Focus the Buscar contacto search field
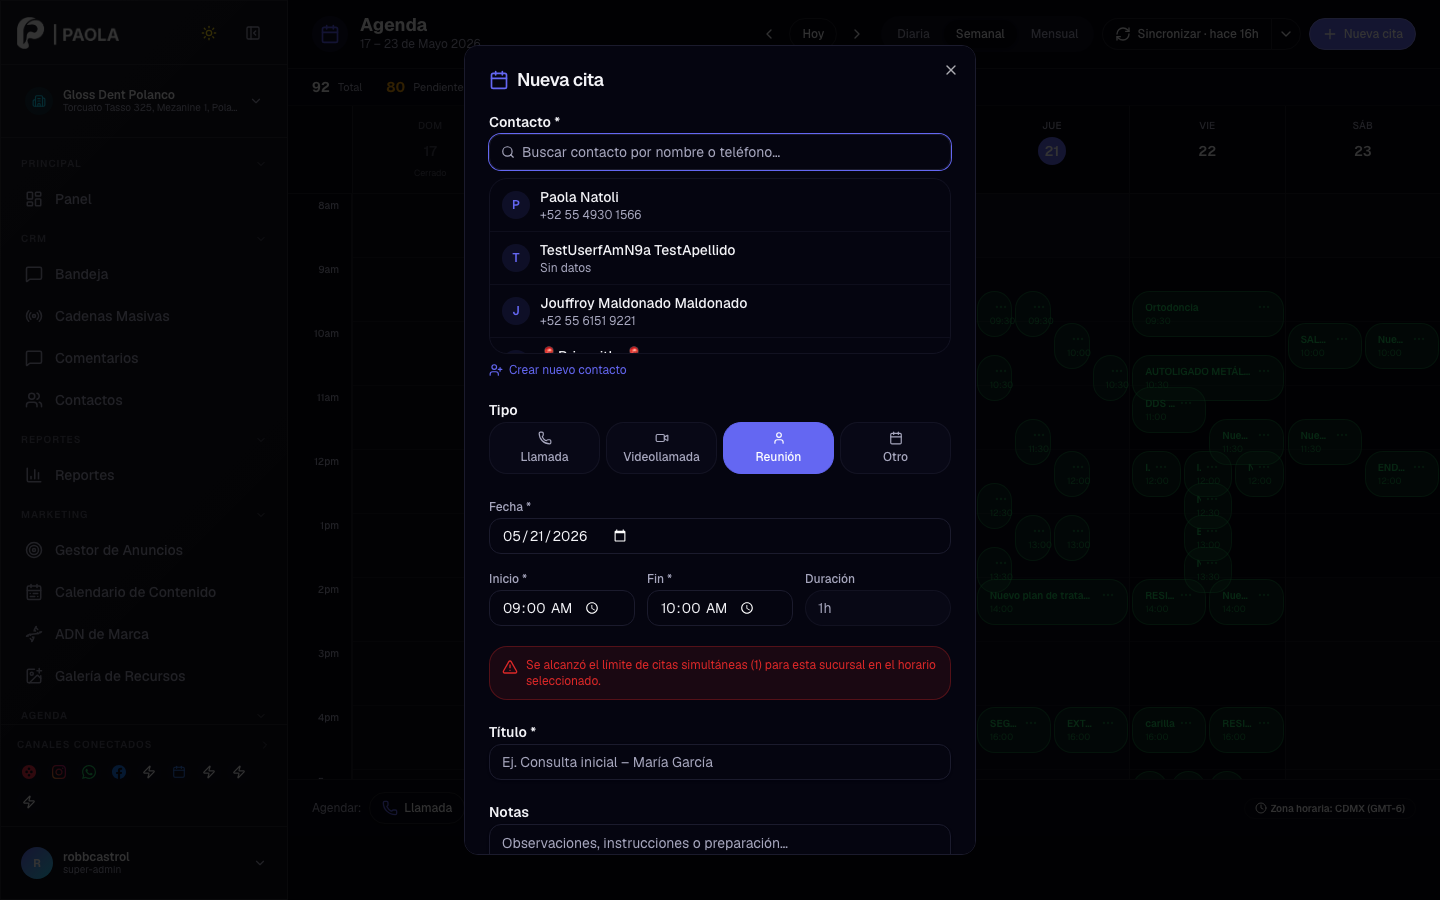Viewport: 1440px width, 900px height. (719, 152)
